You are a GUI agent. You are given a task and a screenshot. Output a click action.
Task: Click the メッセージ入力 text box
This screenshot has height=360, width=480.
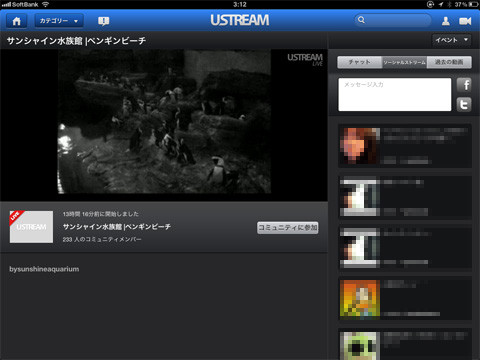(x=395, y=94)
